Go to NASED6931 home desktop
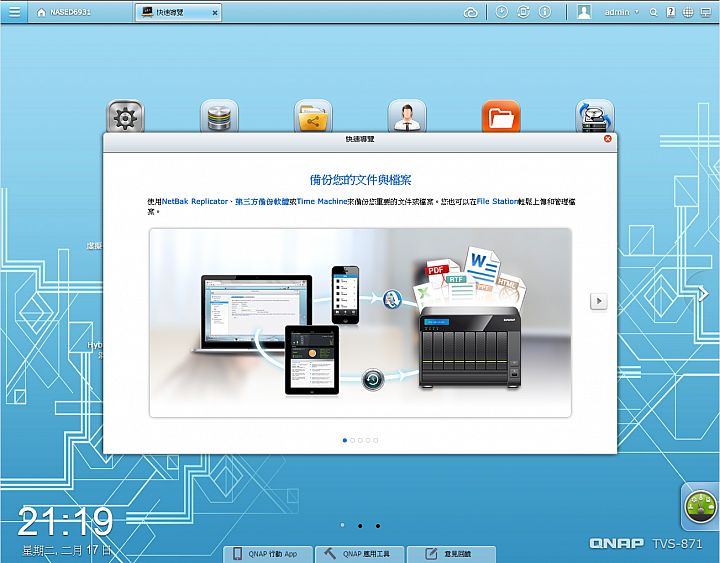 click(63, 12)
